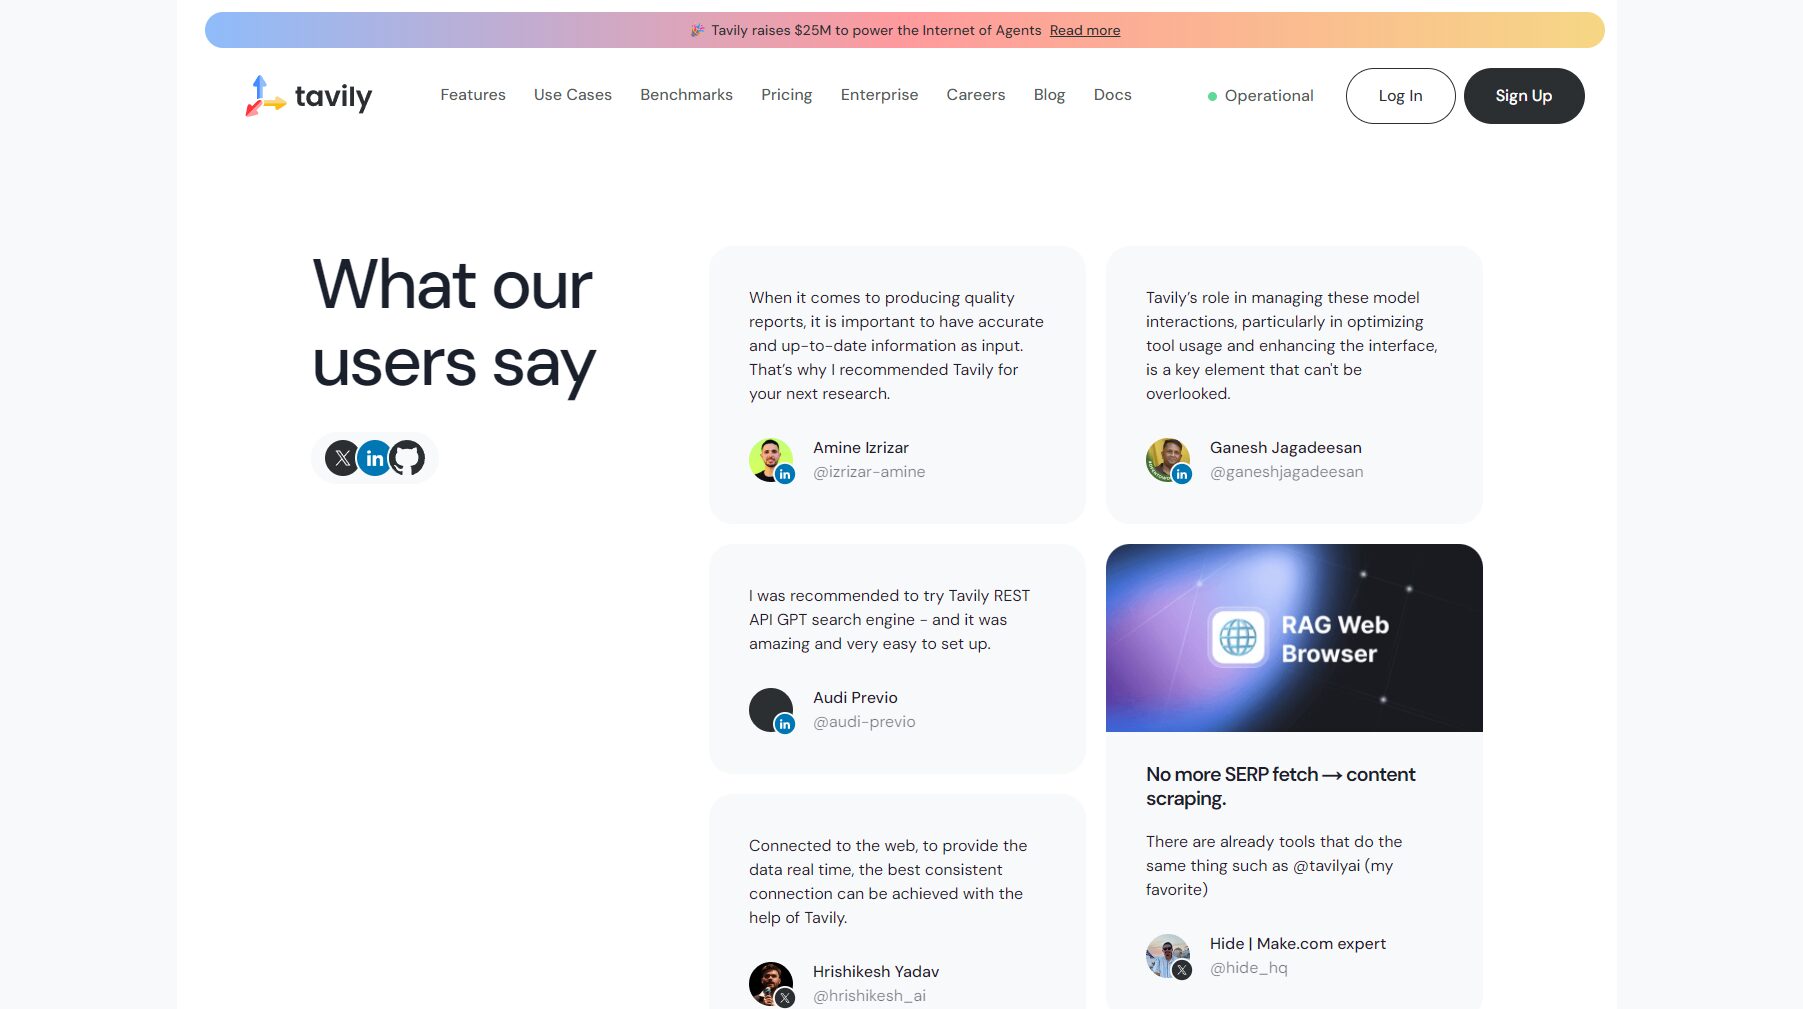Open the X social icon under heading
The image size is (1803, 1009).
pyautogui.click(x=342, y=458)
